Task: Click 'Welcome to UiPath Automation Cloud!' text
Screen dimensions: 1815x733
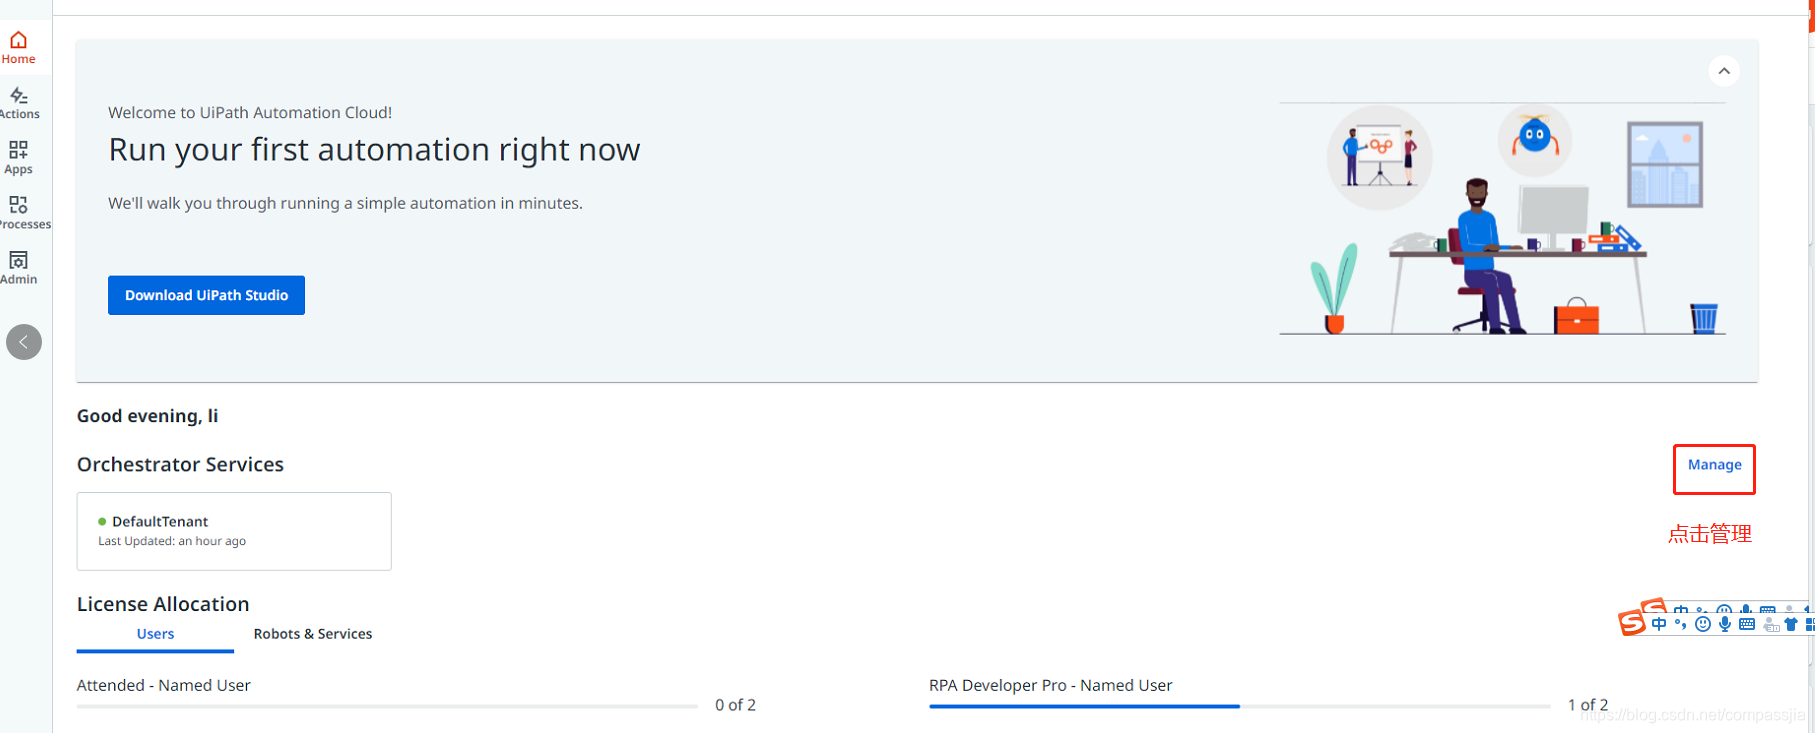Action: 250,113
